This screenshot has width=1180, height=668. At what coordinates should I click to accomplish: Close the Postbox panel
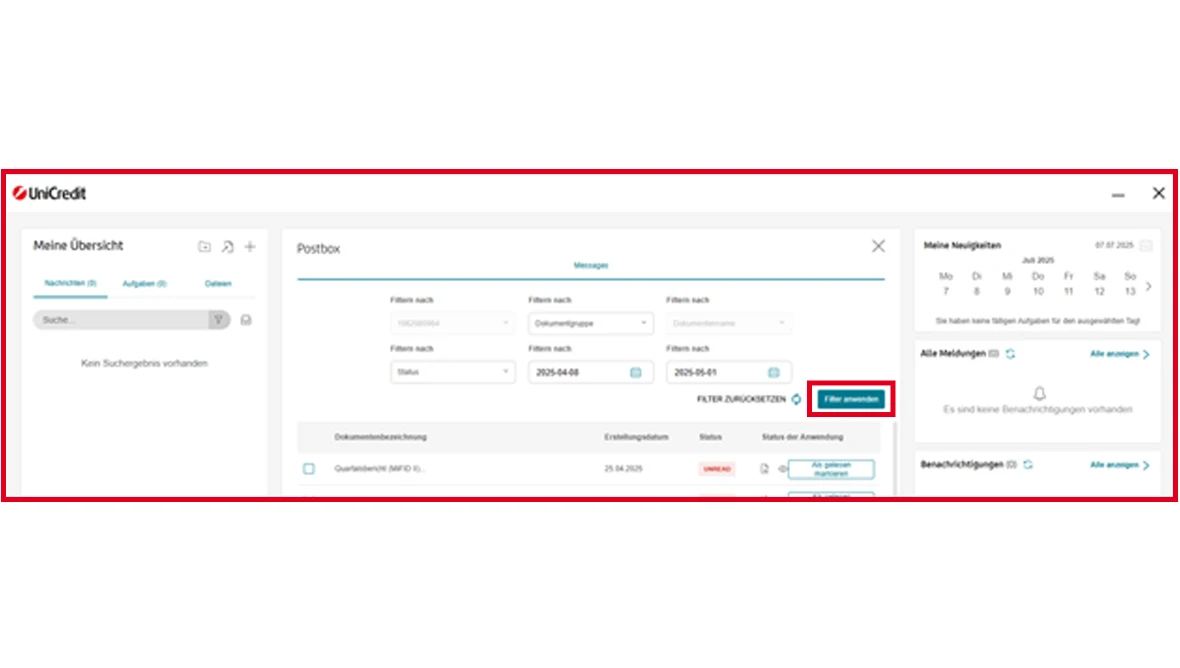[878, 246]
